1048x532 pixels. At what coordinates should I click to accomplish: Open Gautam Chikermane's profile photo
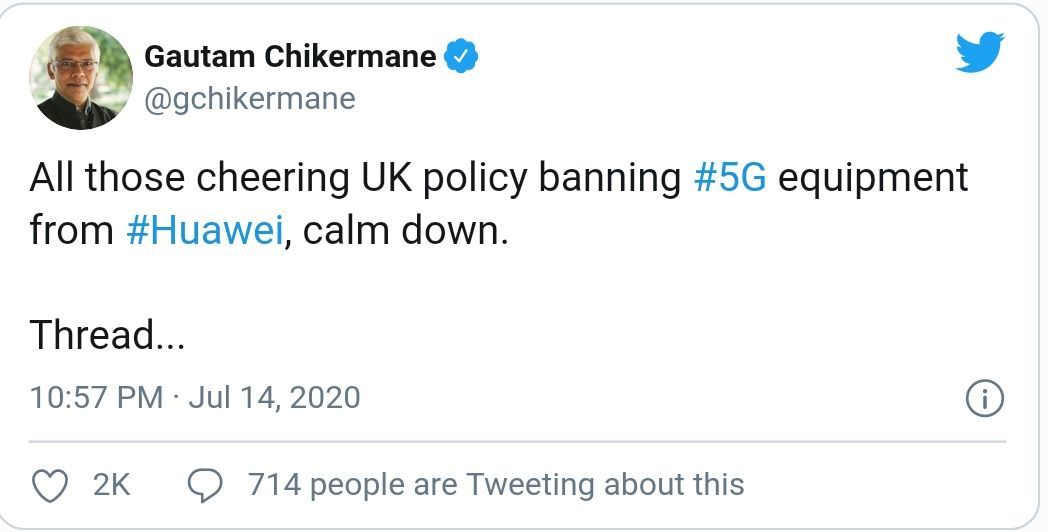click(81, 78)
